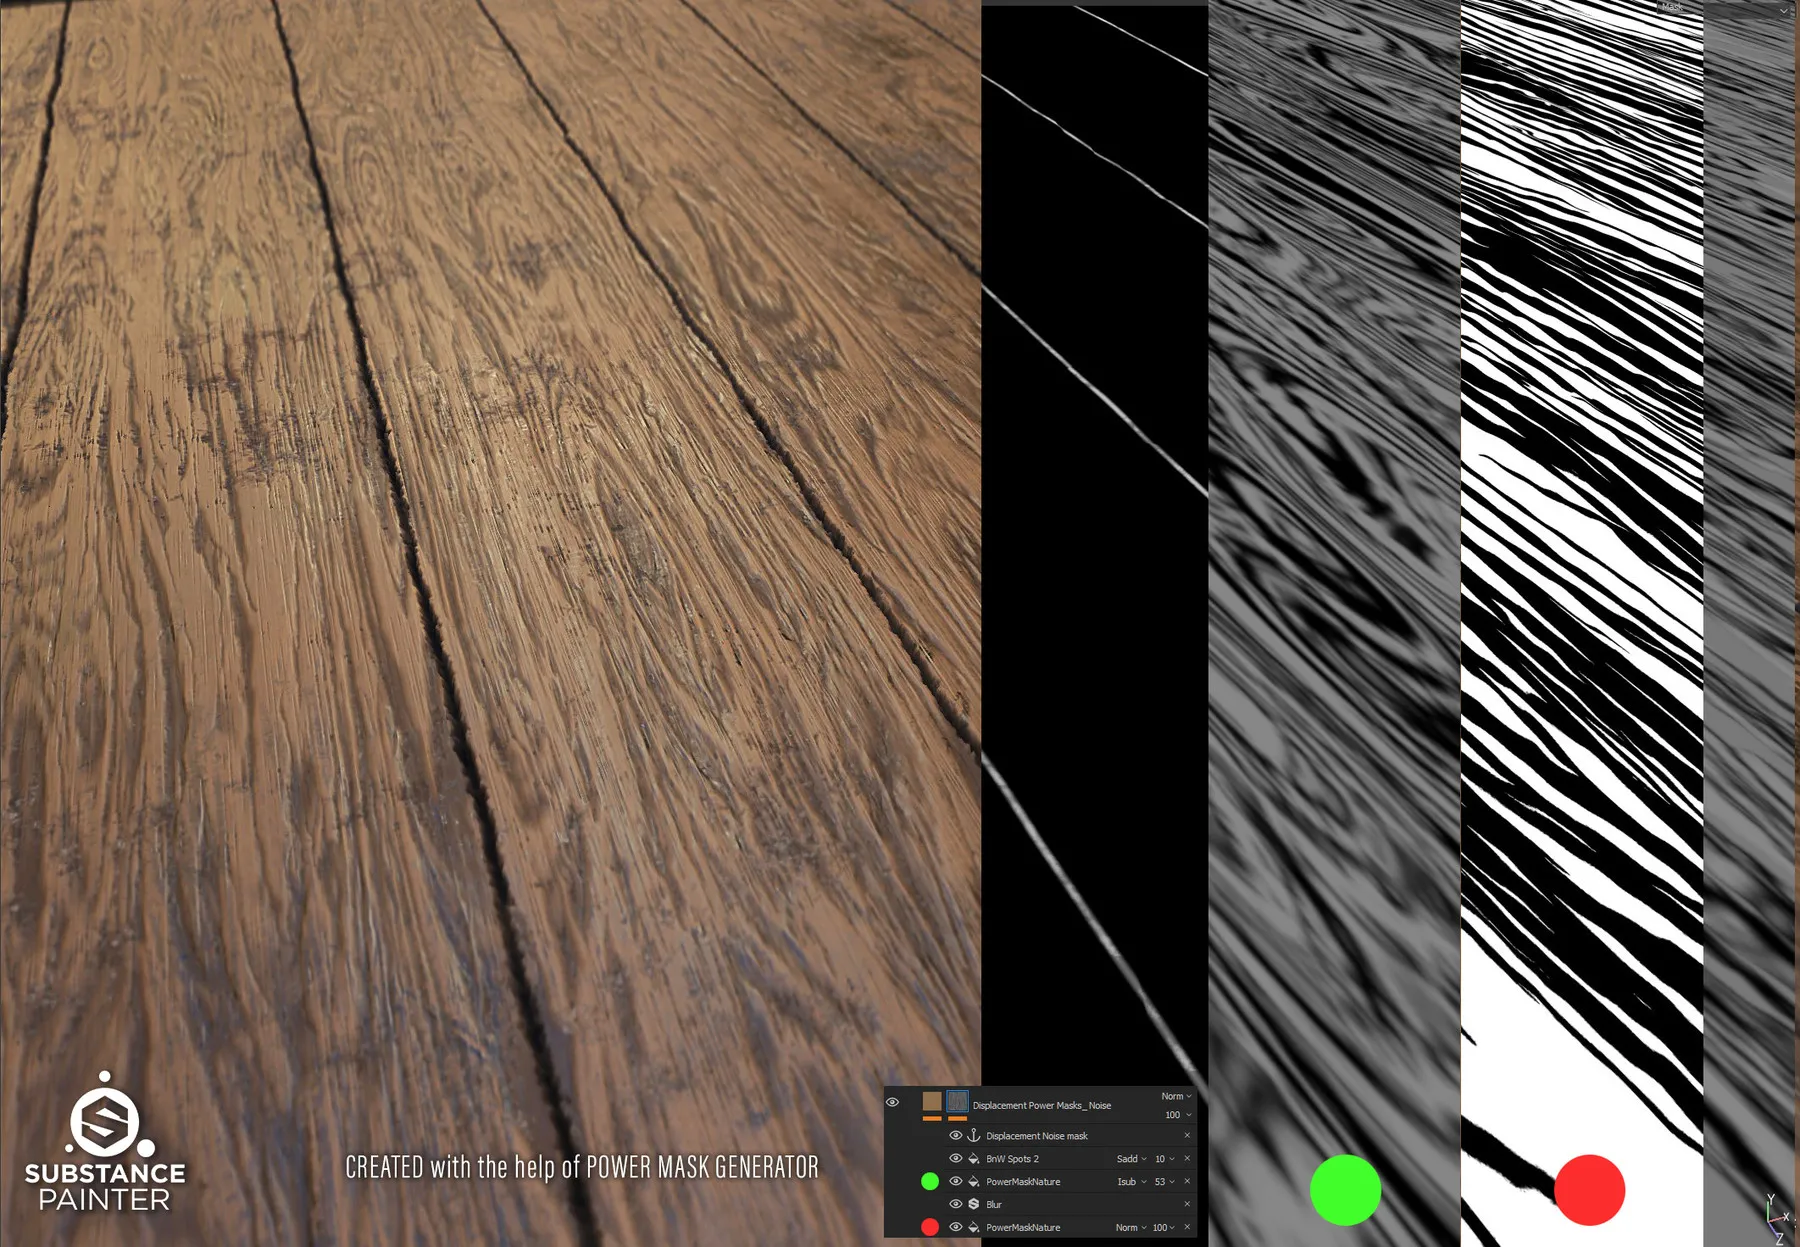Toggle visibility of the Blur filter
The width and height of the screenshot is (1800, 1247).
(955, 1205)
